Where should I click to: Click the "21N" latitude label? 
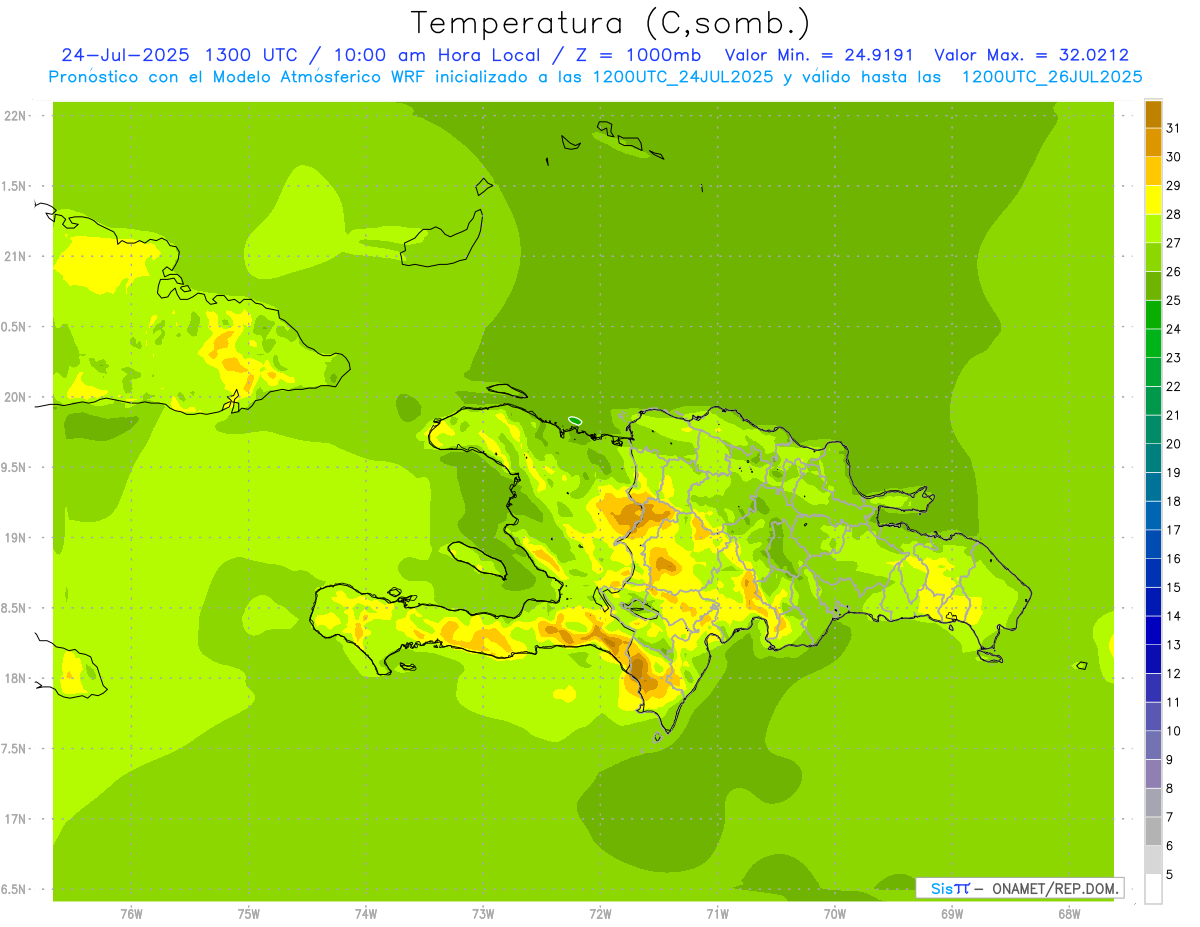click(x=14, y=256)
